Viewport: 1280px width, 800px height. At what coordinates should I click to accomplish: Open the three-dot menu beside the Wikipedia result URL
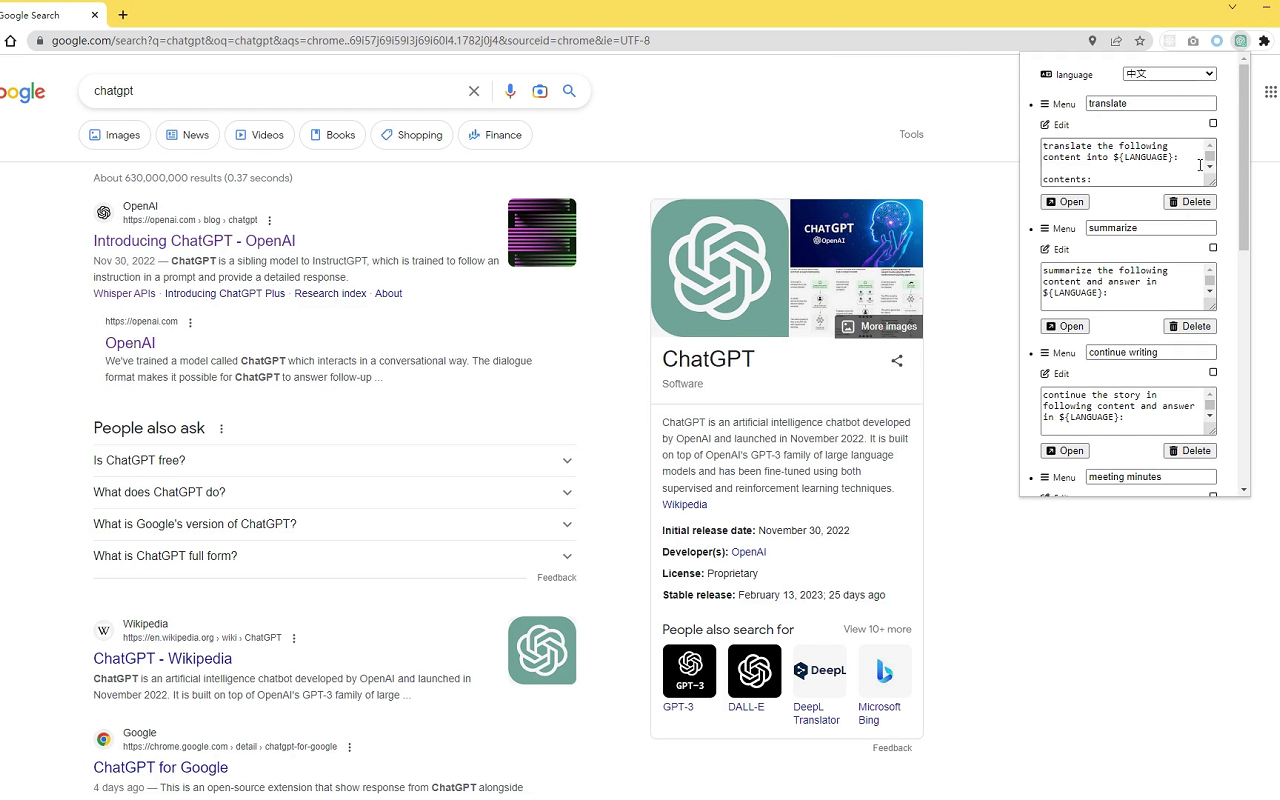[x=294, y=638]
